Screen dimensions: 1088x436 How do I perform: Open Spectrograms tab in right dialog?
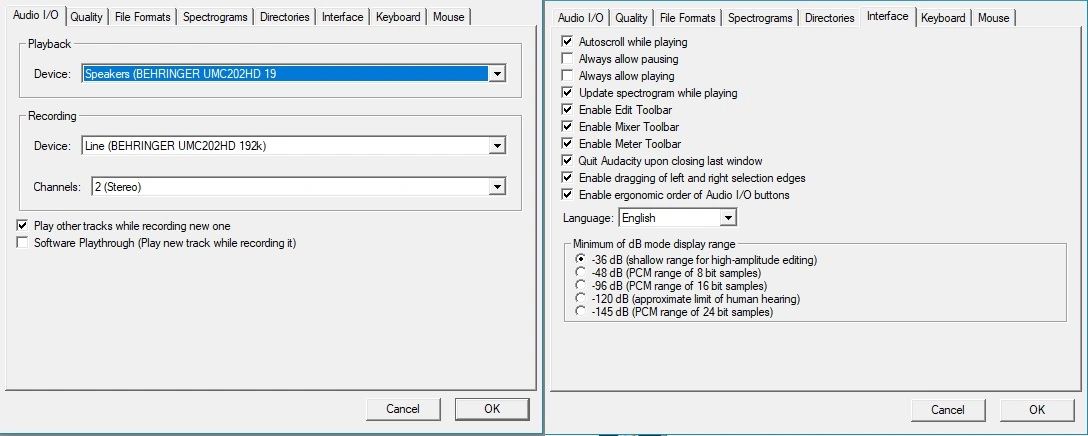(x=760, y=18)
